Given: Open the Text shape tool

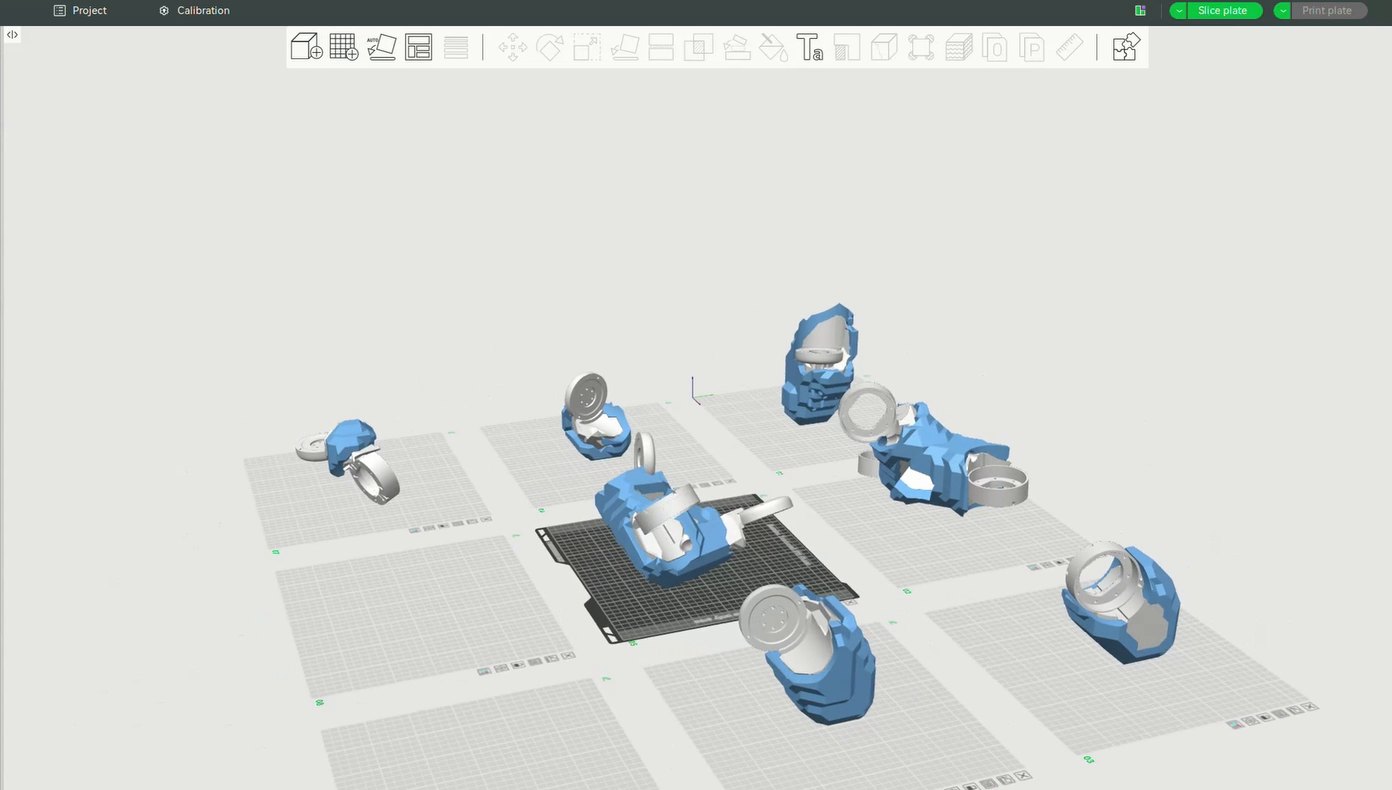Looking at the screenshot, I should [810, 47].
